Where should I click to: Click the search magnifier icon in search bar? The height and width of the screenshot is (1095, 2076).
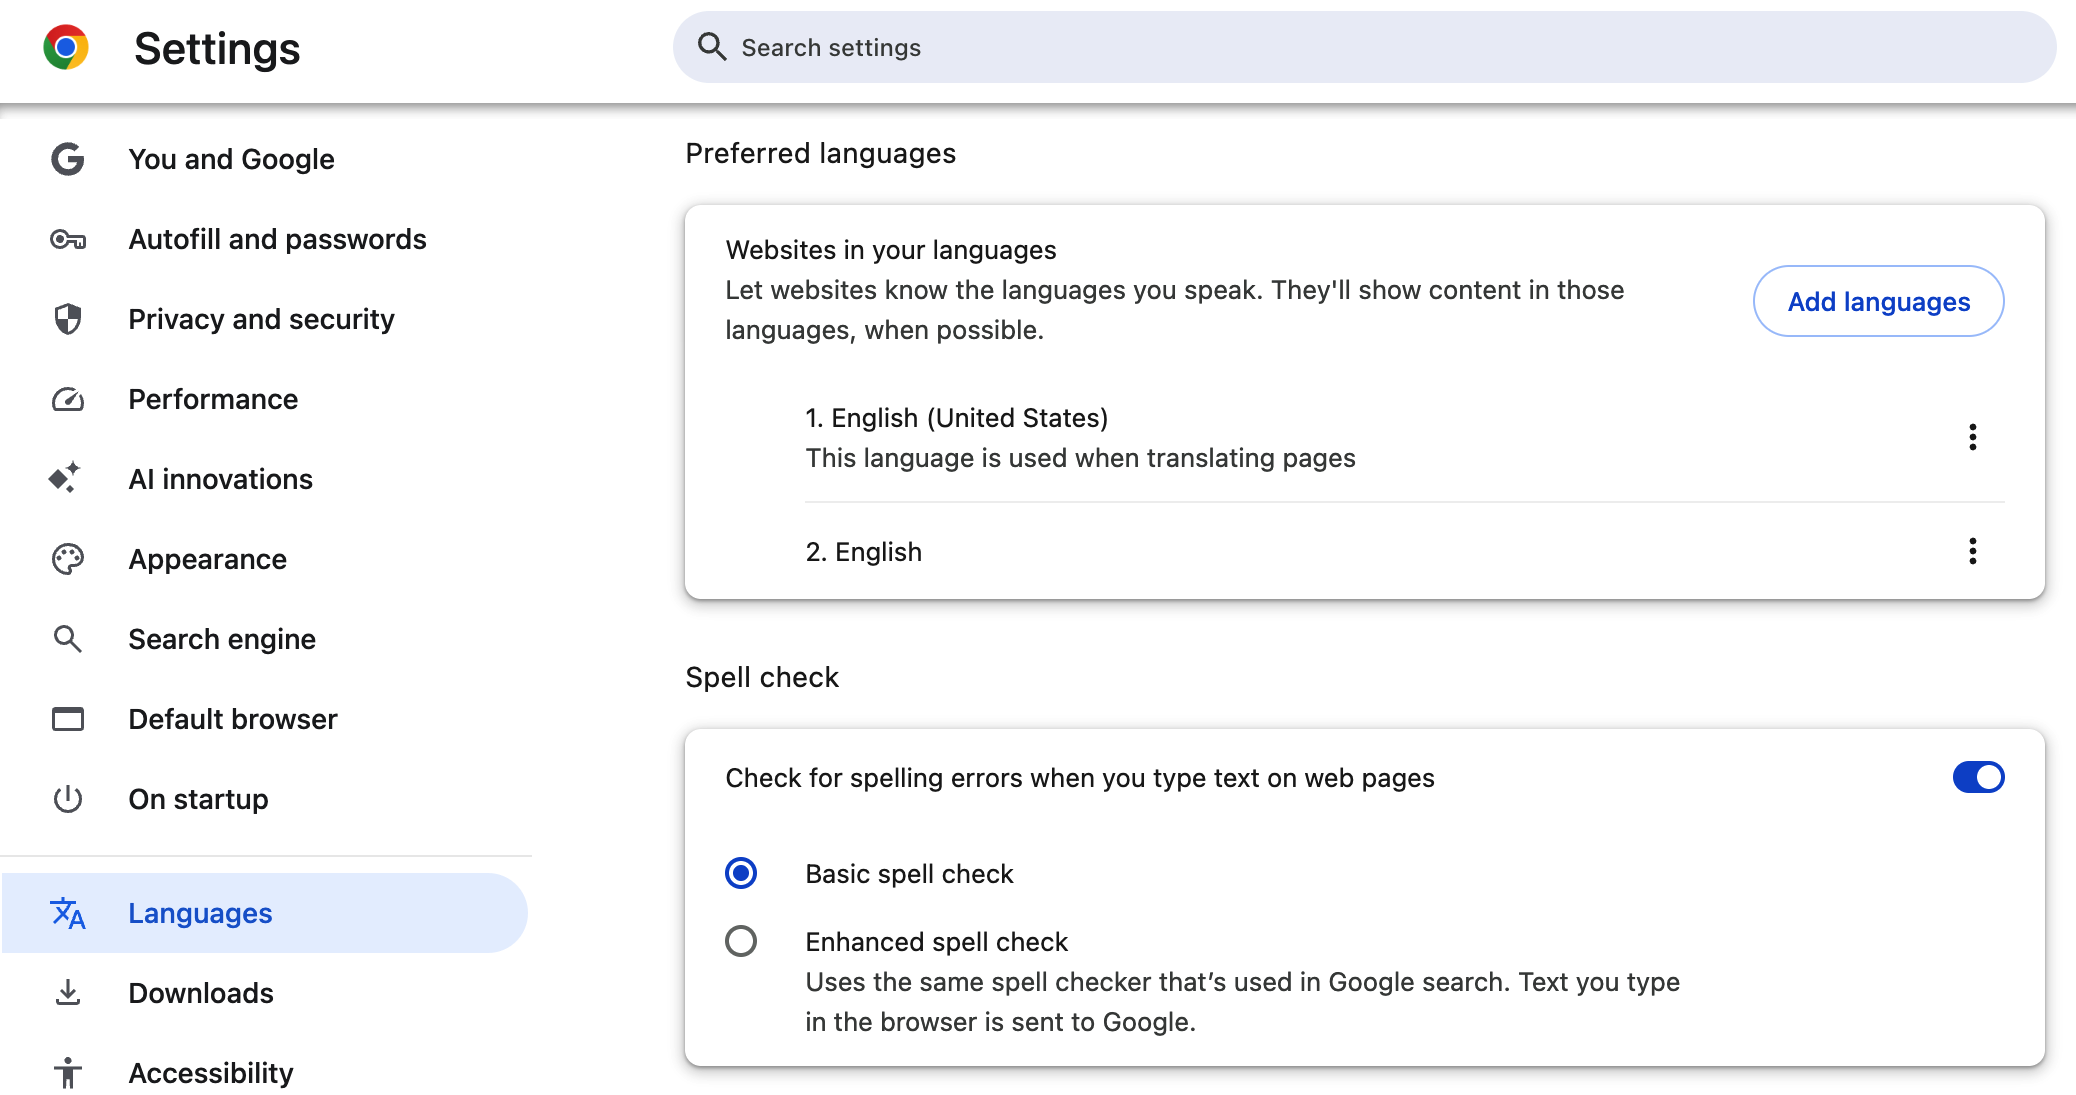(x=711, y=46)
